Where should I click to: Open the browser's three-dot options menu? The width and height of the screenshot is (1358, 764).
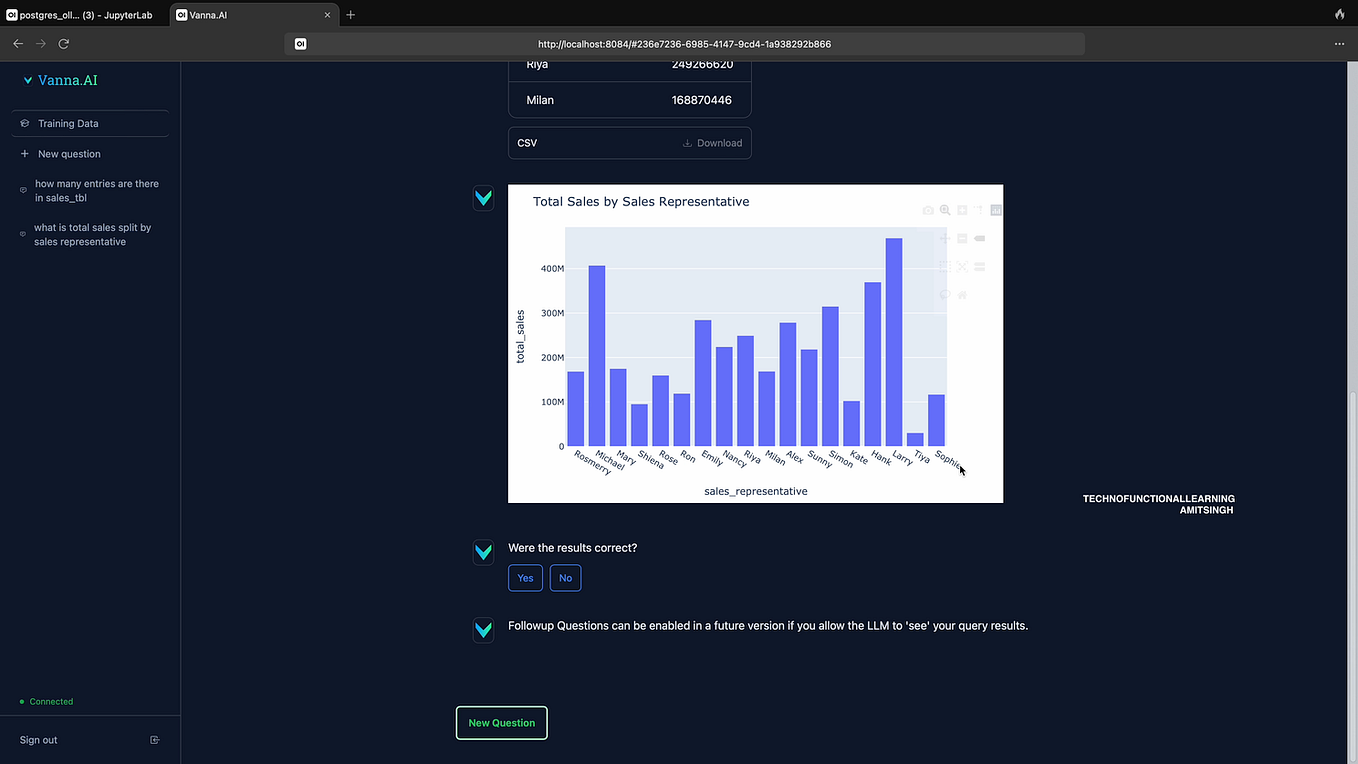coord(1338,43)
